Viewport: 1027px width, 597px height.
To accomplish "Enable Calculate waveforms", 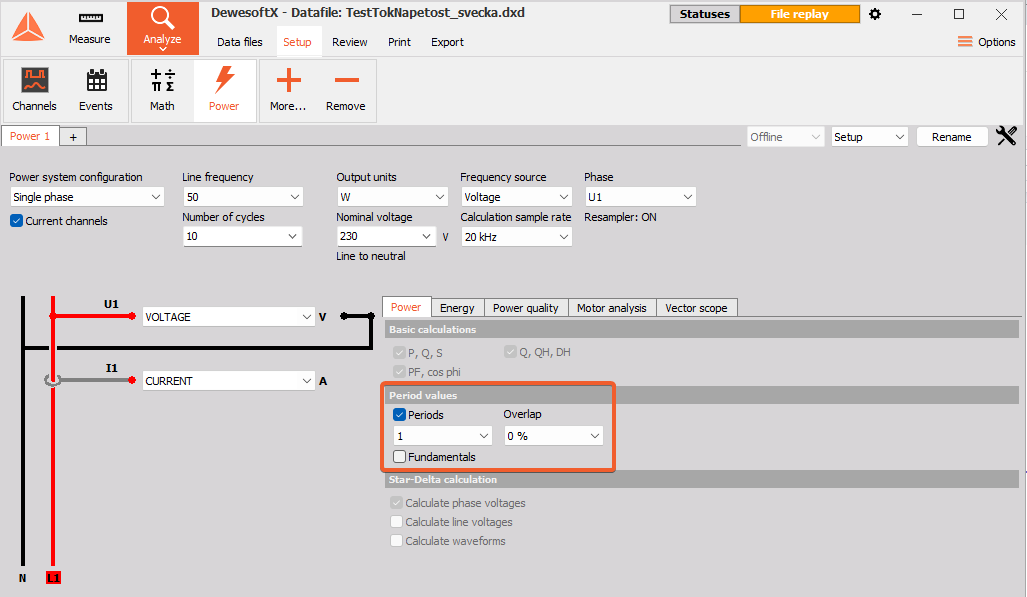I will pos(396,541).
